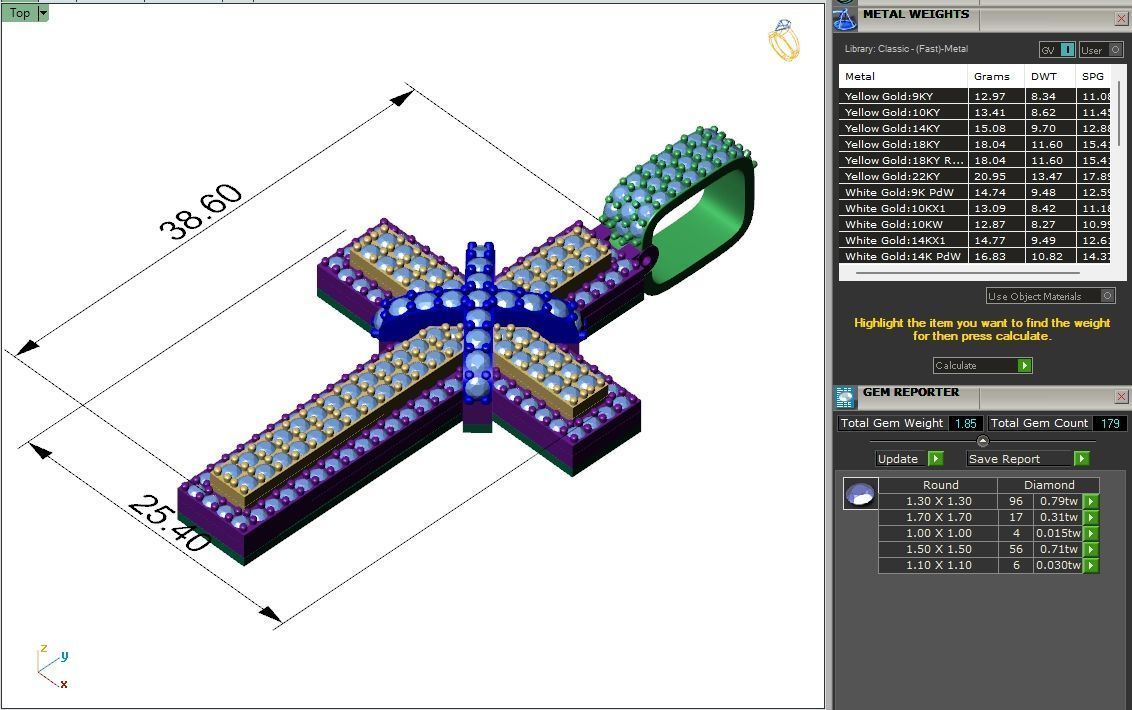1132x710 pixels.
Task: Select the Yellow Gold:14KY row
Action: click(974, 128)
